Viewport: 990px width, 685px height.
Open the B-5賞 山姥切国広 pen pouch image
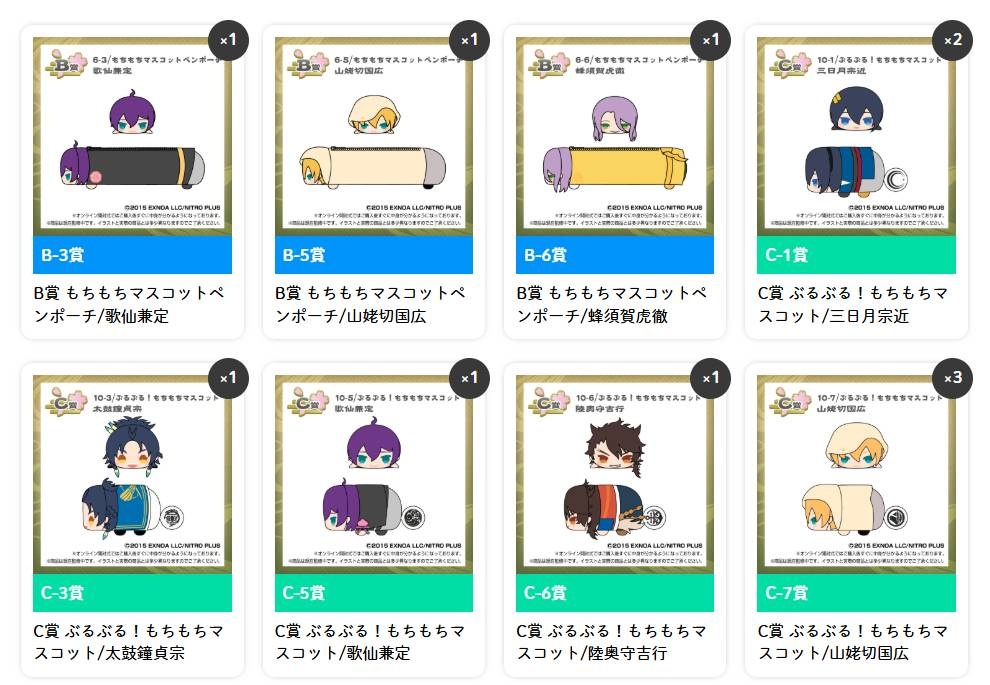374,136
